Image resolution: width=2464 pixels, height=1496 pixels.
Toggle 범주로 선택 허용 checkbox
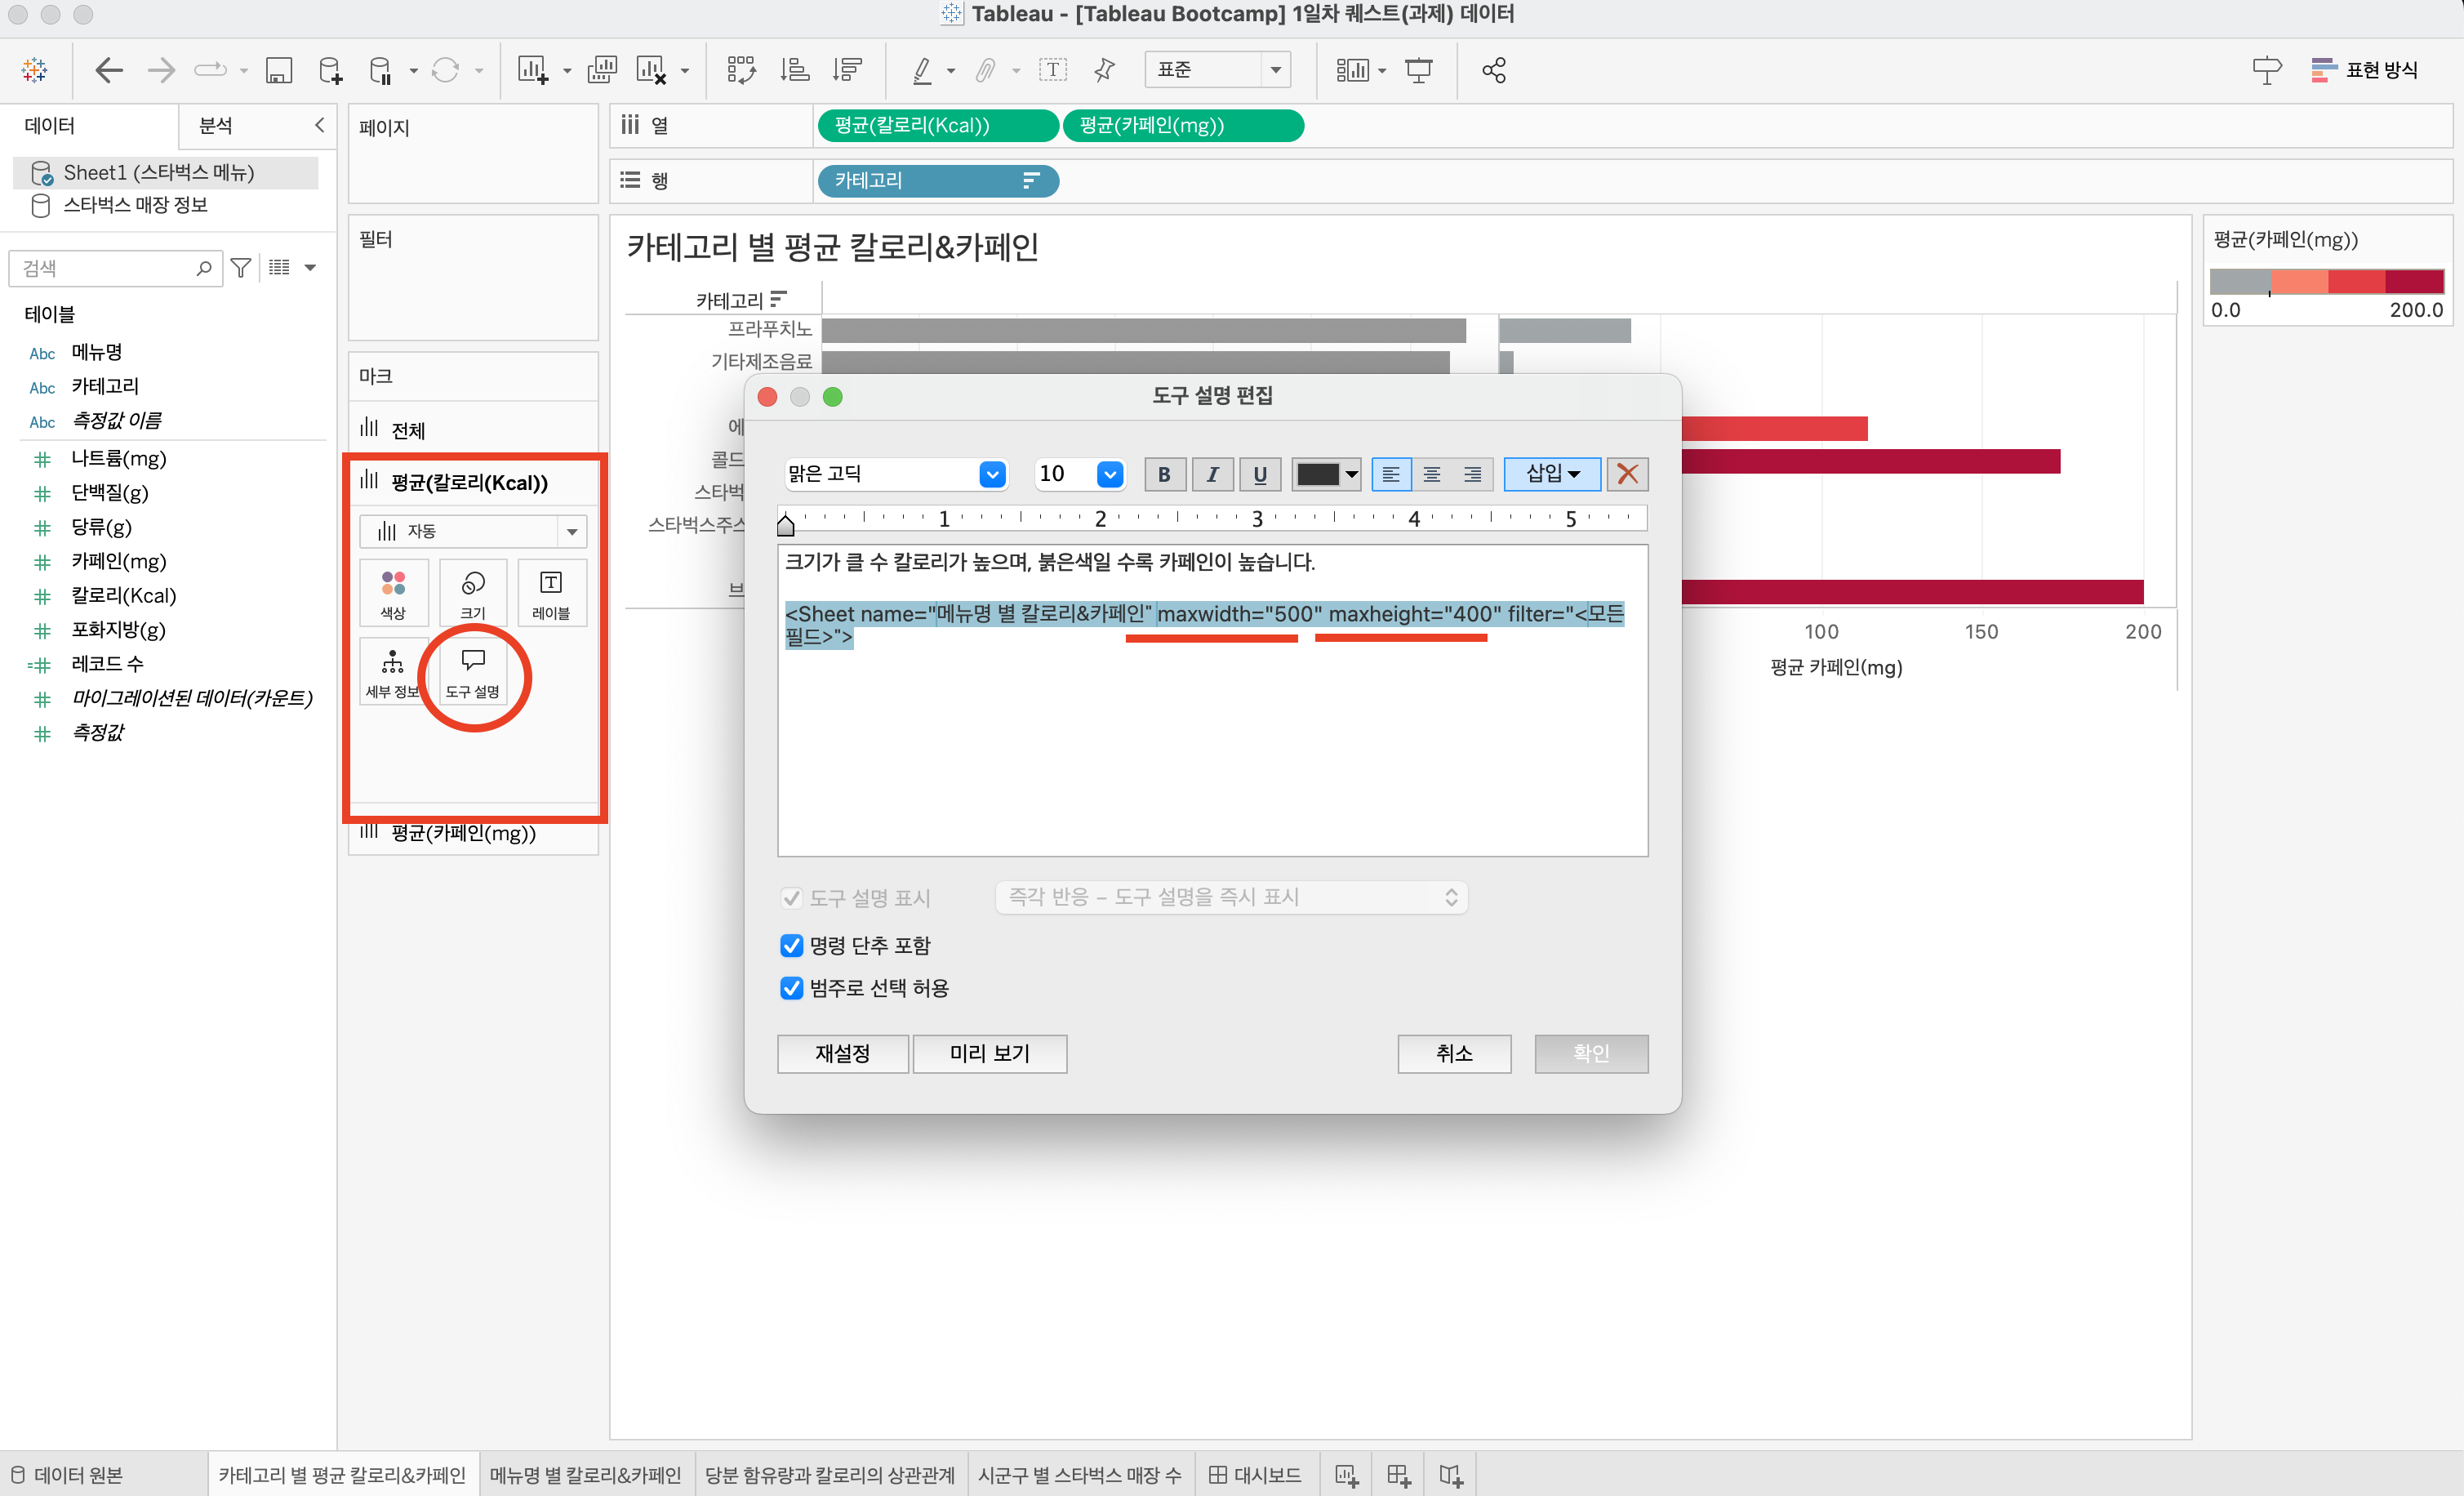pos(791,988)
